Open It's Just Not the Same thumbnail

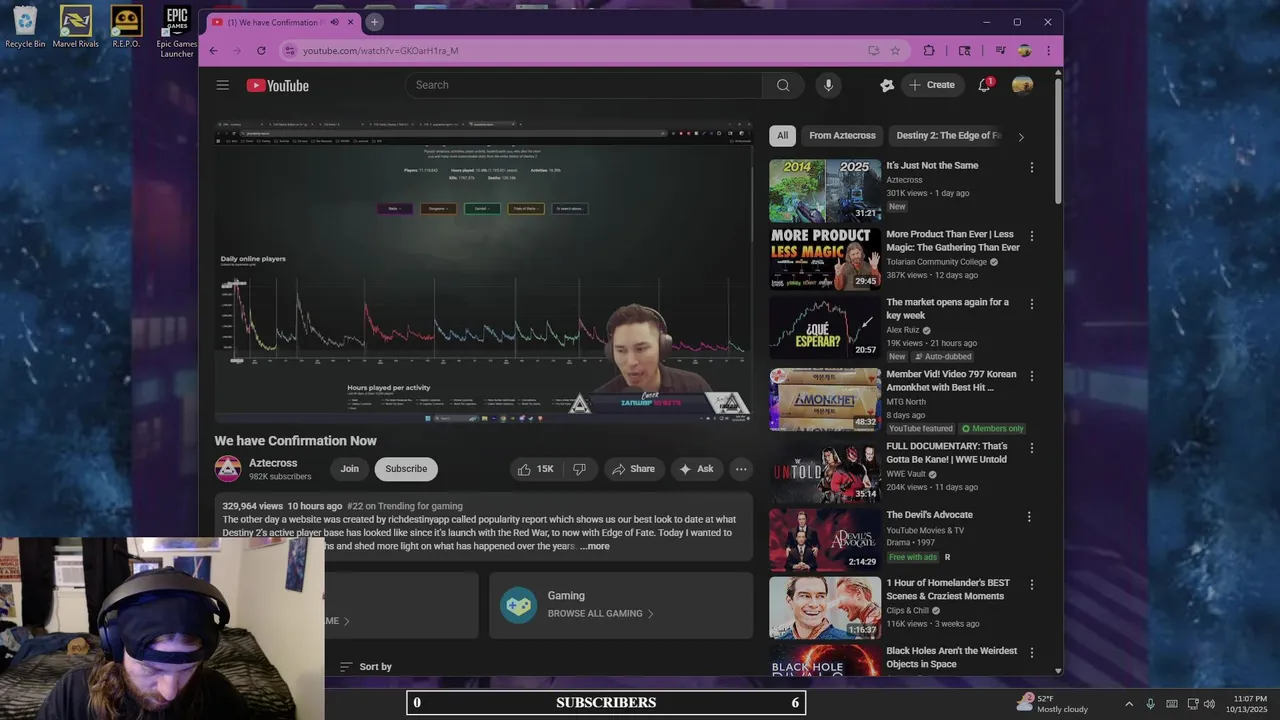click(x=825, y=191)
